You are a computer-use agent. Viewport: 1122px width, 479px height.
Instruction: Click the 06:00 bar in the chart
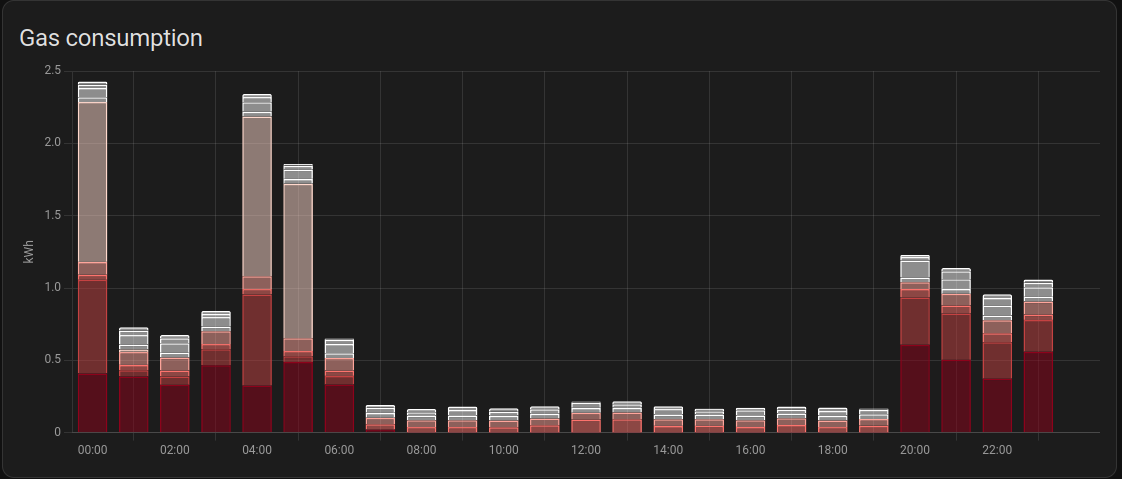pos(339,386)
